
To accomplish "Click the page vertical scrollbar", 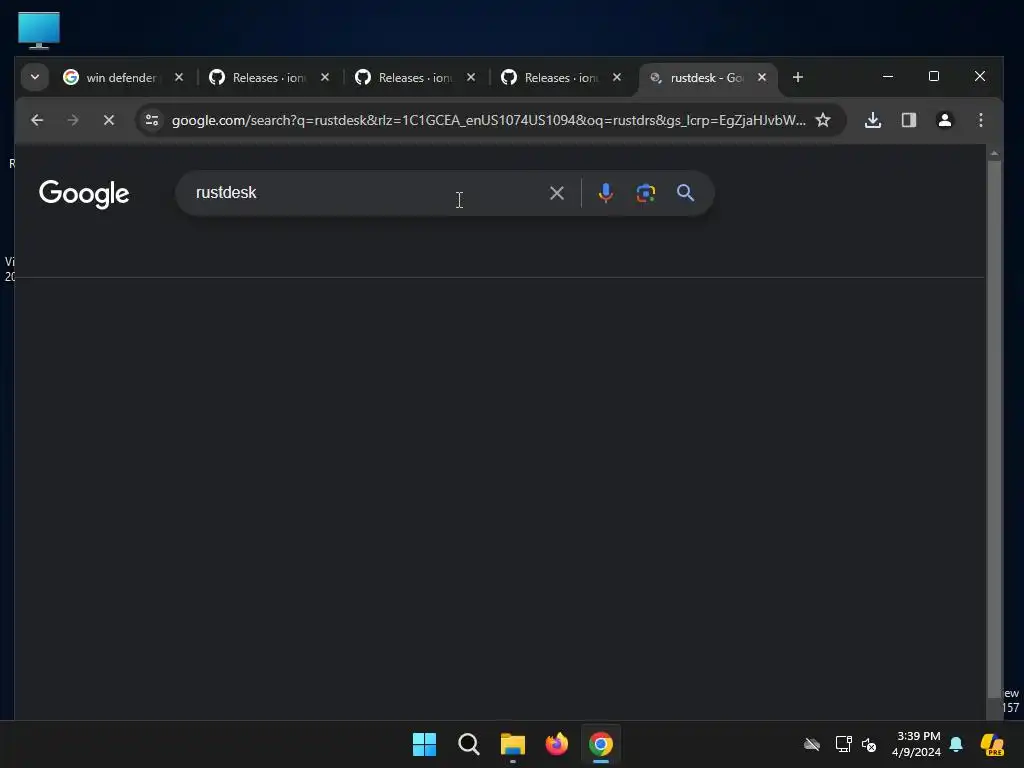I will tap(994, 431).
